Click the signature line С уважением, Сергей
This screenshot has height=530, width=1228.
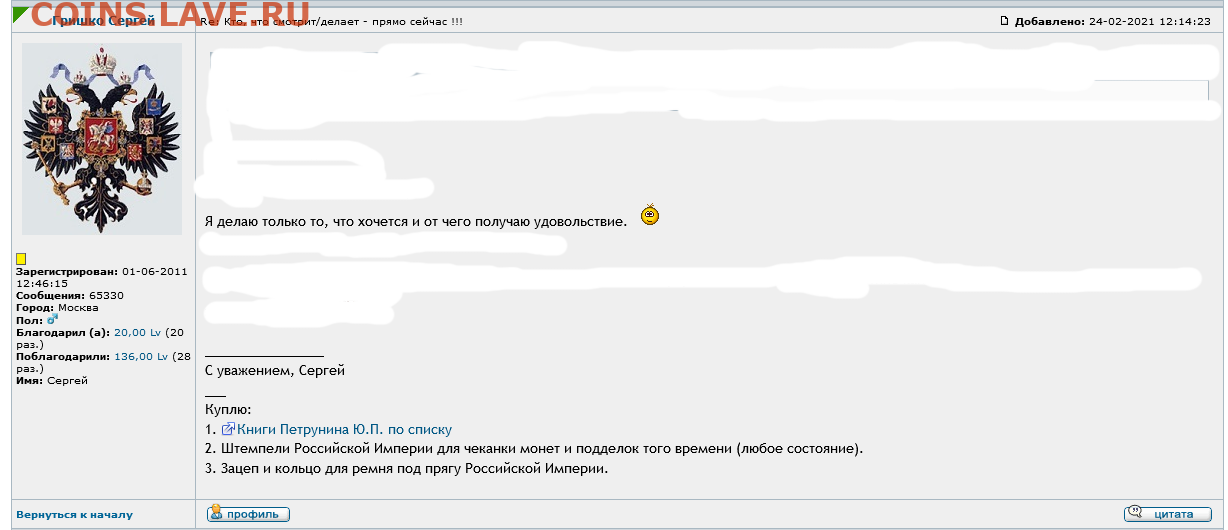(275, 371)
